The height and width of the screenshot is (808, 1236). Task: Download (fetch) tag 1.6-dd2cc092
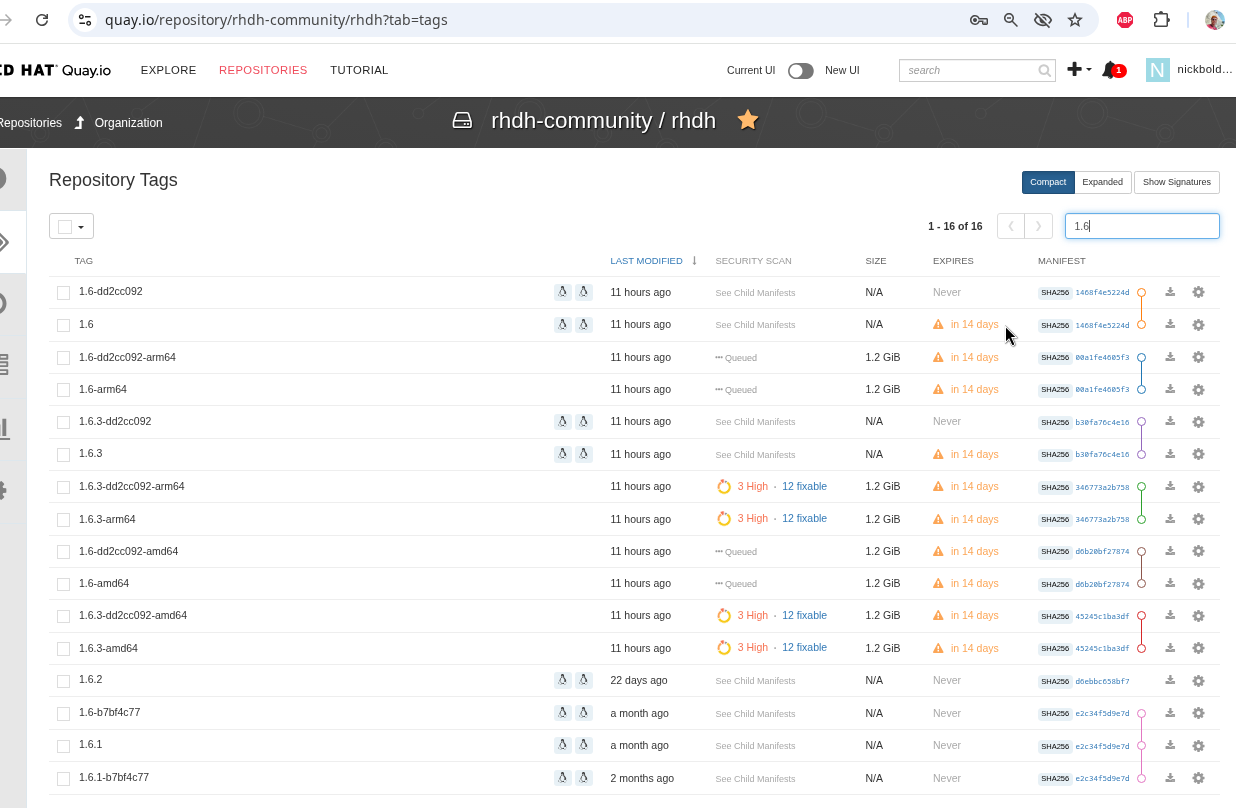click(x=1170, y=292)
